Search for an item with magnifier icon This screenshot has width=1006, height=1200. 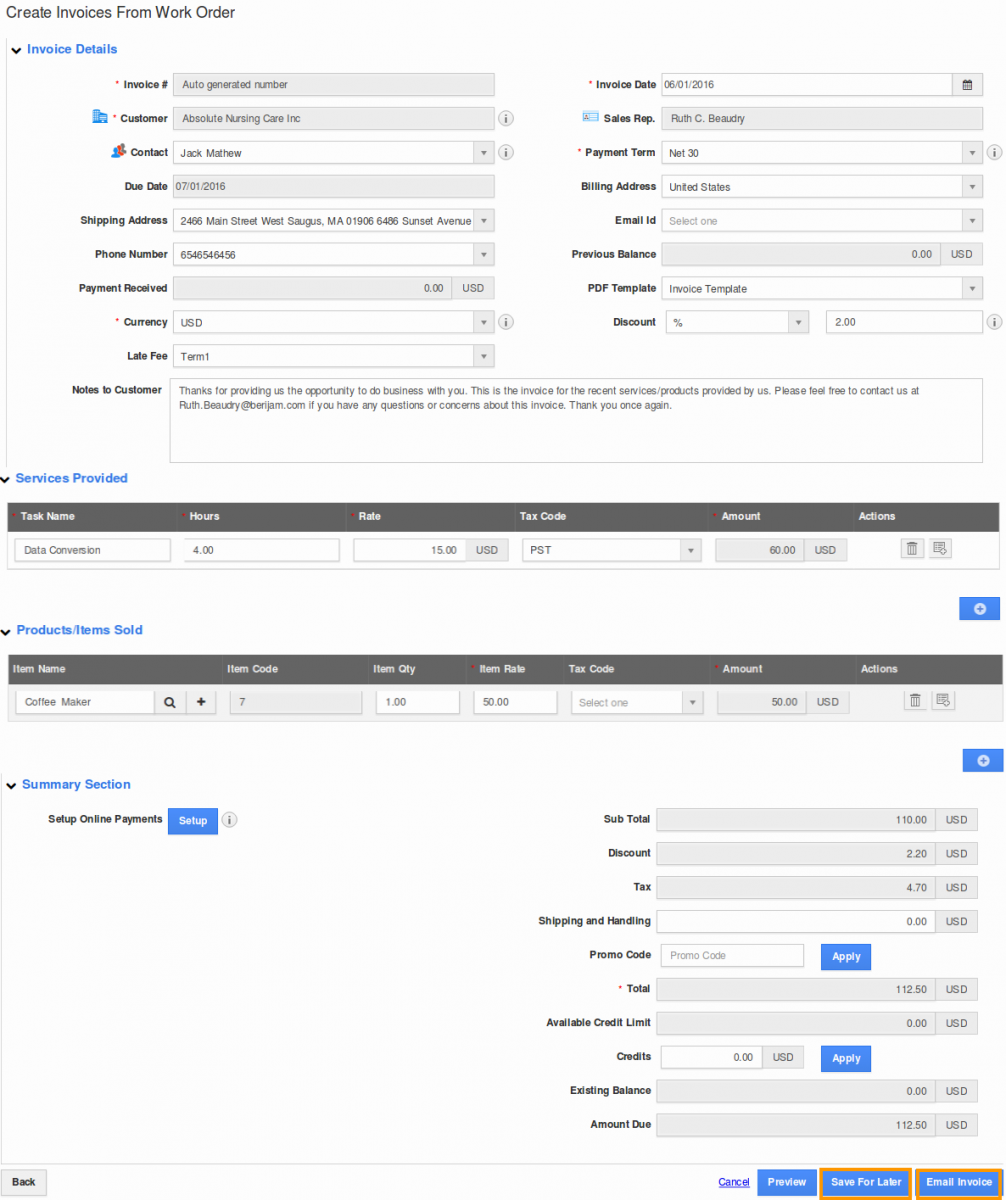(170, 703)
